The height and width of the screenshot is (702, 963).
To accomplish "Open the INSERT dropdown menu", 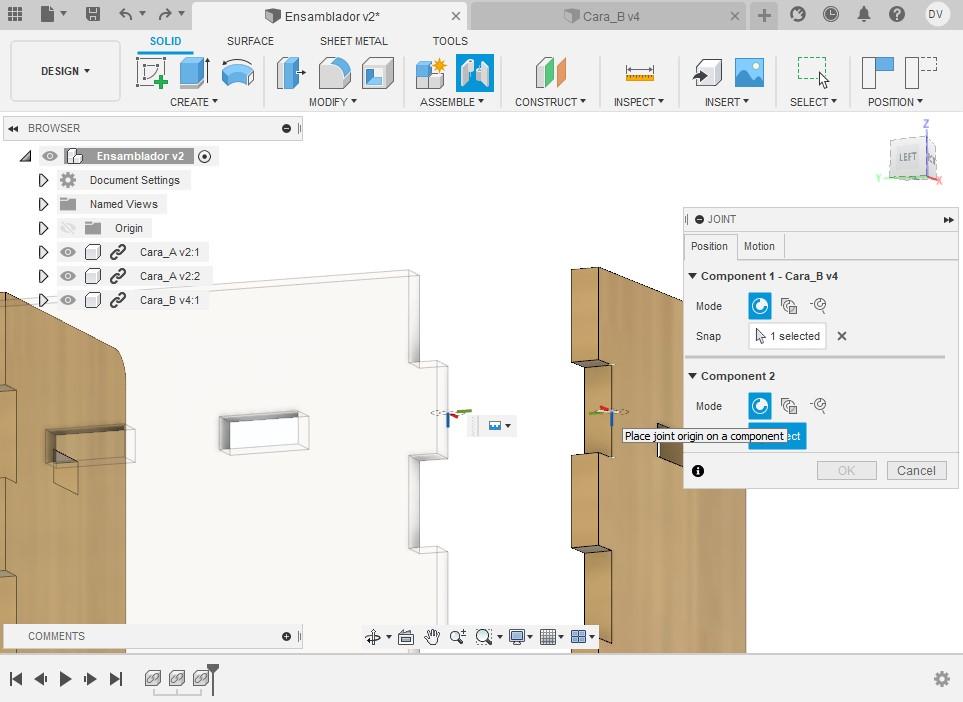I will click(x=727, y=102).
